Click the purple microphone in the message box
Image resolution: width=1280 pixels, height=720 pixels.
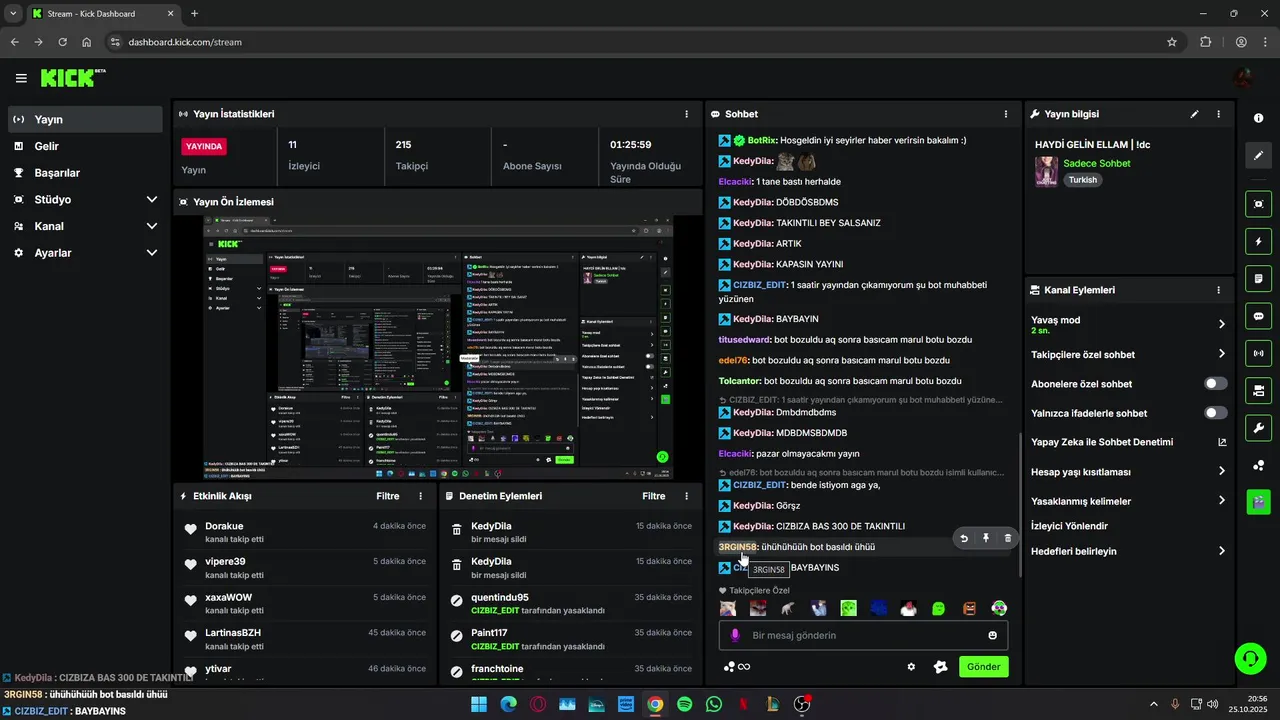click(735, 635)
